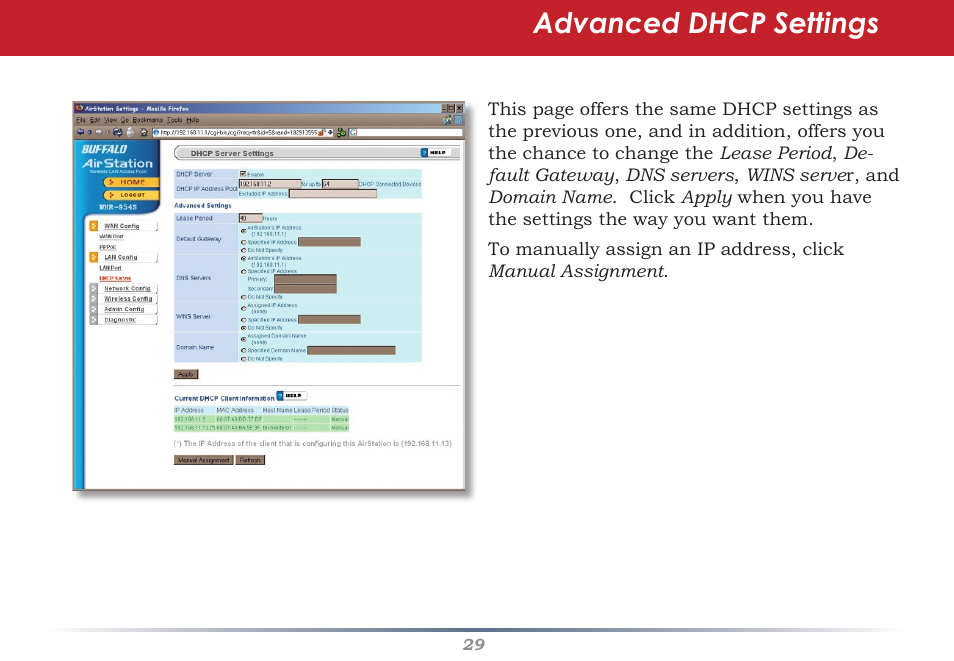The width and height of the screenshot is (954, 661).
Task: Open the Tools menu in Firefox
Action: point(175,120)
